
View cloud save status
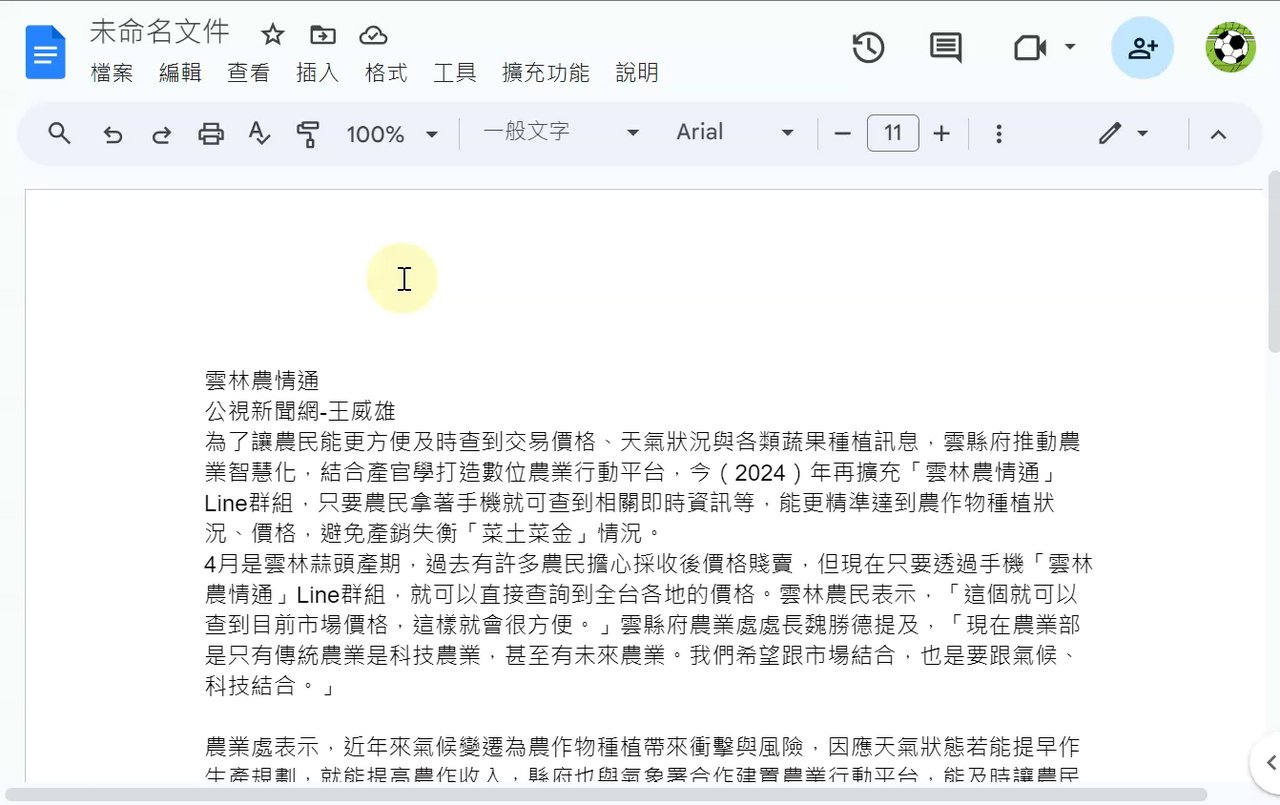click(x=373, y=36)
